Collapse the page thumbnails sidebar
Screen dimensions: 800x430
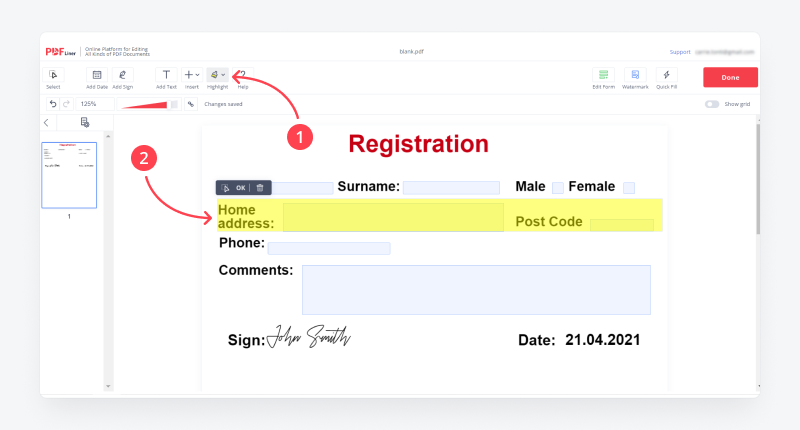point(46,122)
